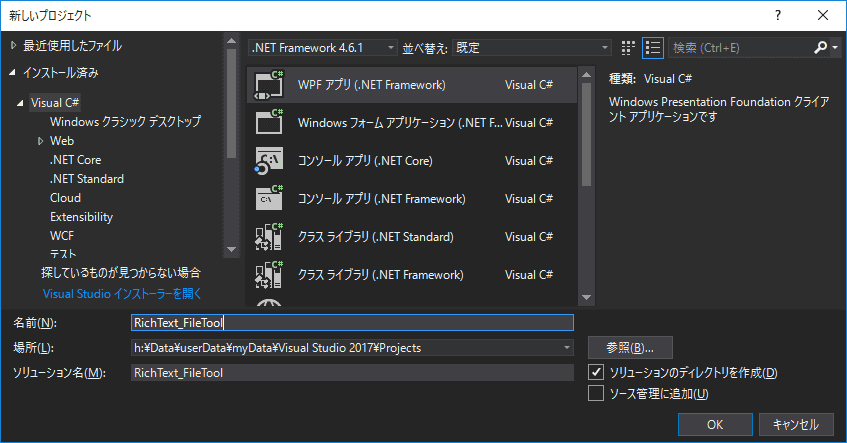
Task: Select コンソール アプリ (.NET Core) row text
Action: tap(365, 160)
